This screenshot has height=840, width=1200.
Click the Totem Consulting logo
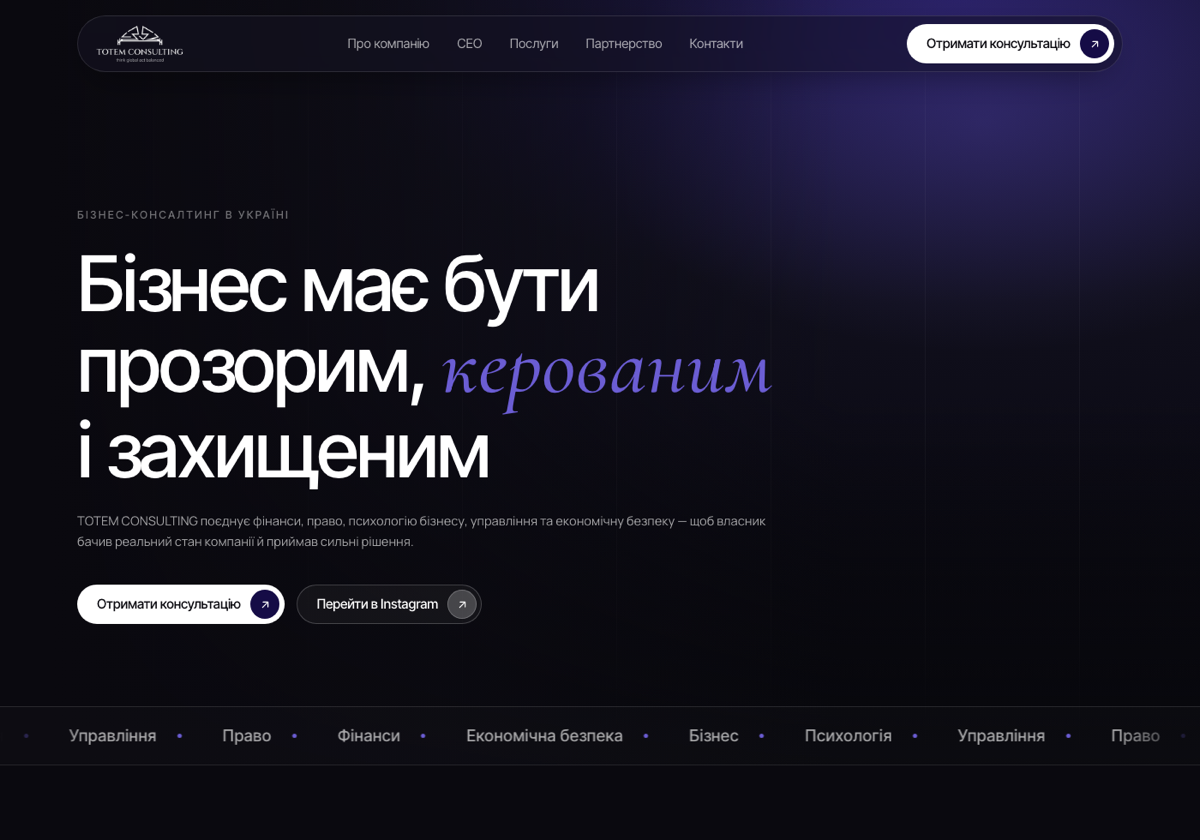click(140, 44)
